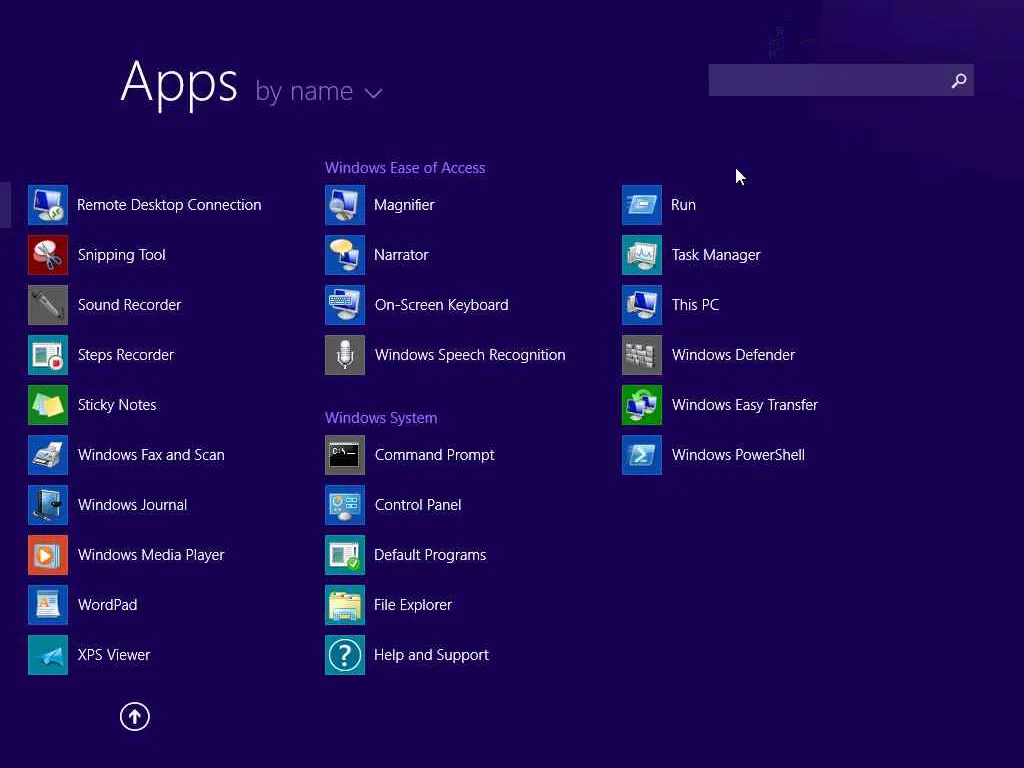Screen dimensions: 1024x768
Task: Open Help and Support question mark icon
Action: point(345,655)
